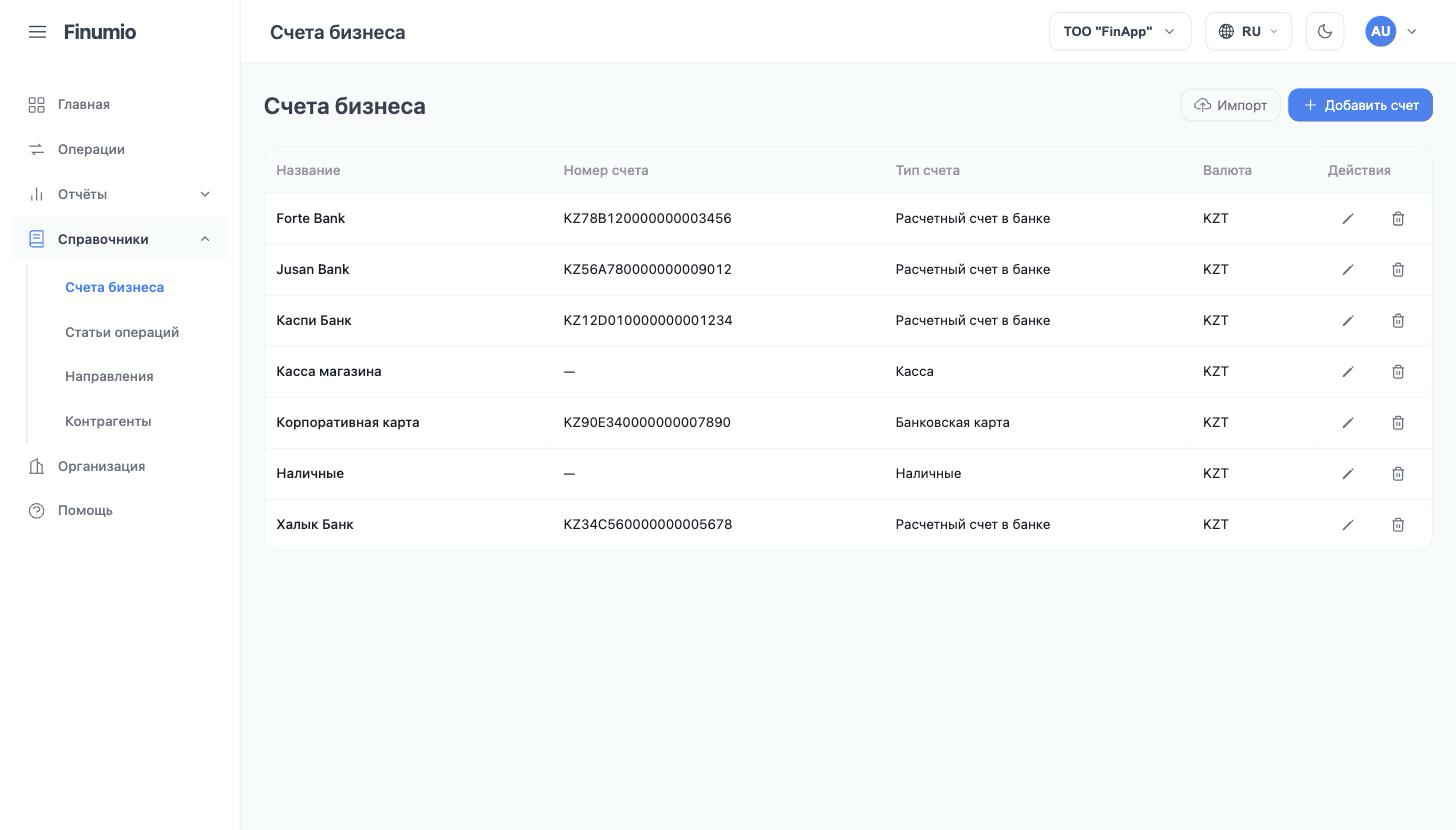The width and height of the screenshot is (1456, 830).
Task: Delete the Каспи Банк account
Action: pos(1398,321)
